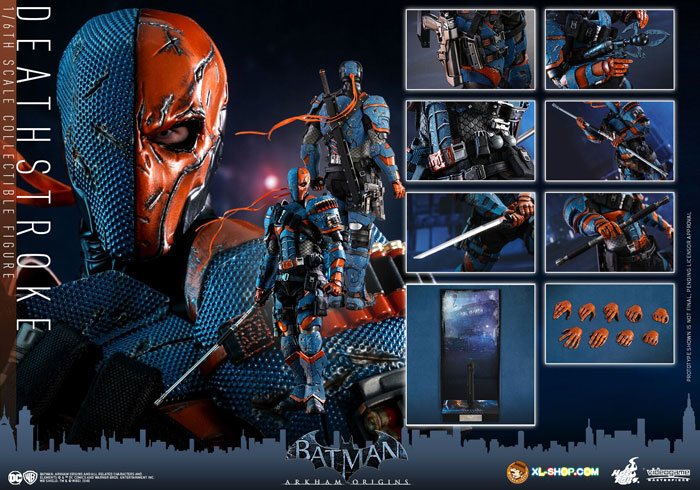This screenshot has width=700, height=490.
Task: Click the Warner Bros shield logo
Action: (30, 477)
